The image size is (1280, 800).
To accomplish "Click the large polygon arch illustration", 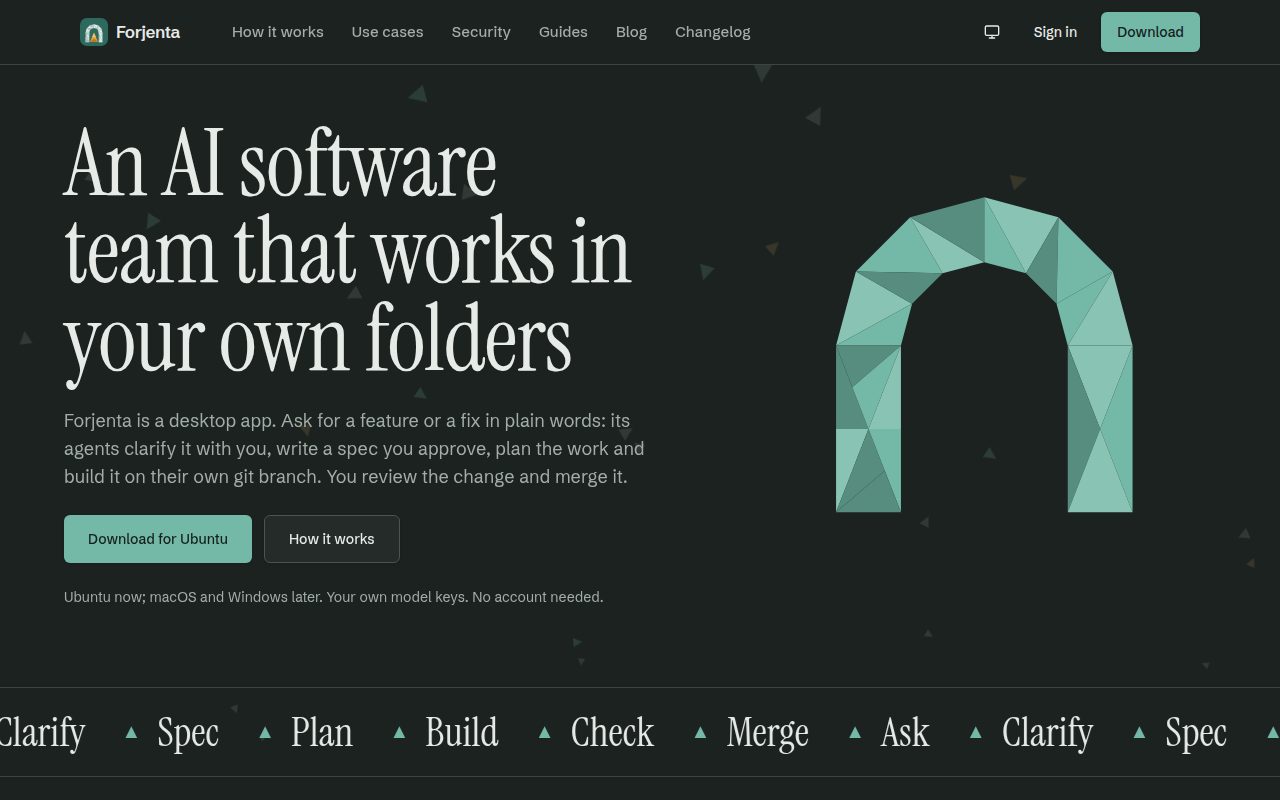I will (984, 355).
